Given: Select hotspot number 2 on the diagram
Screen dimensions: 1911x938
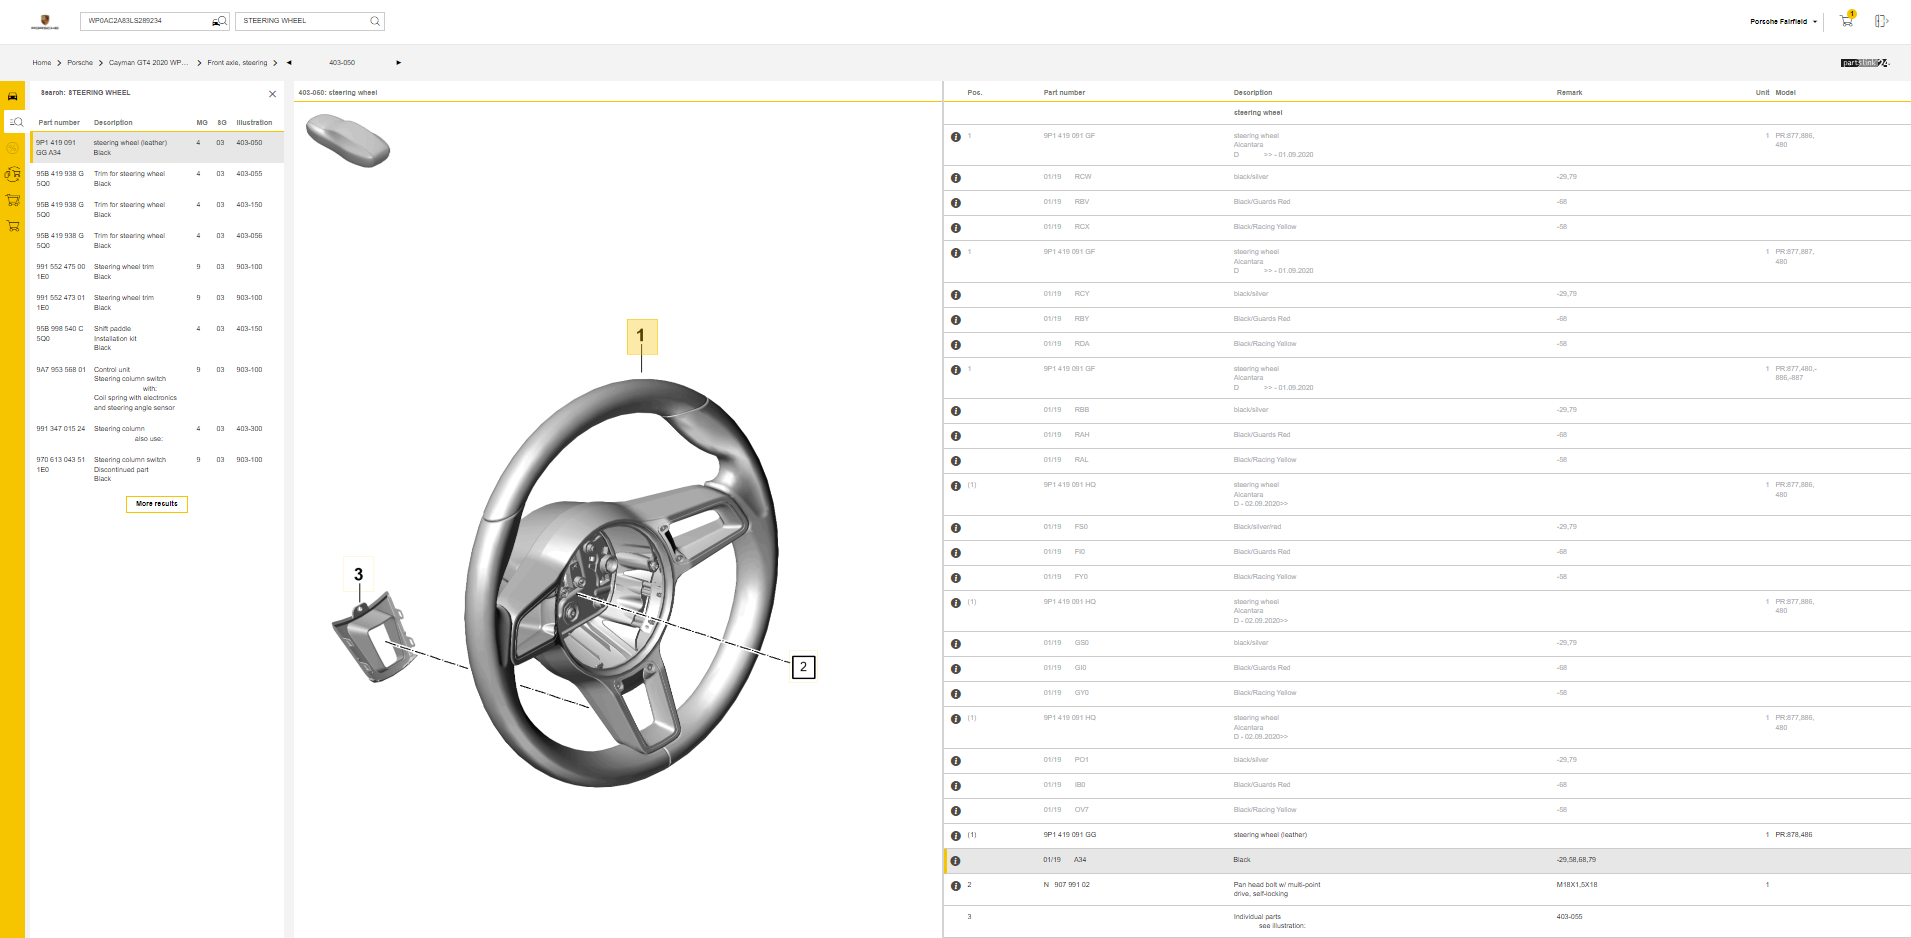Looking at the screenshot, I should click(x=803, y=667).
